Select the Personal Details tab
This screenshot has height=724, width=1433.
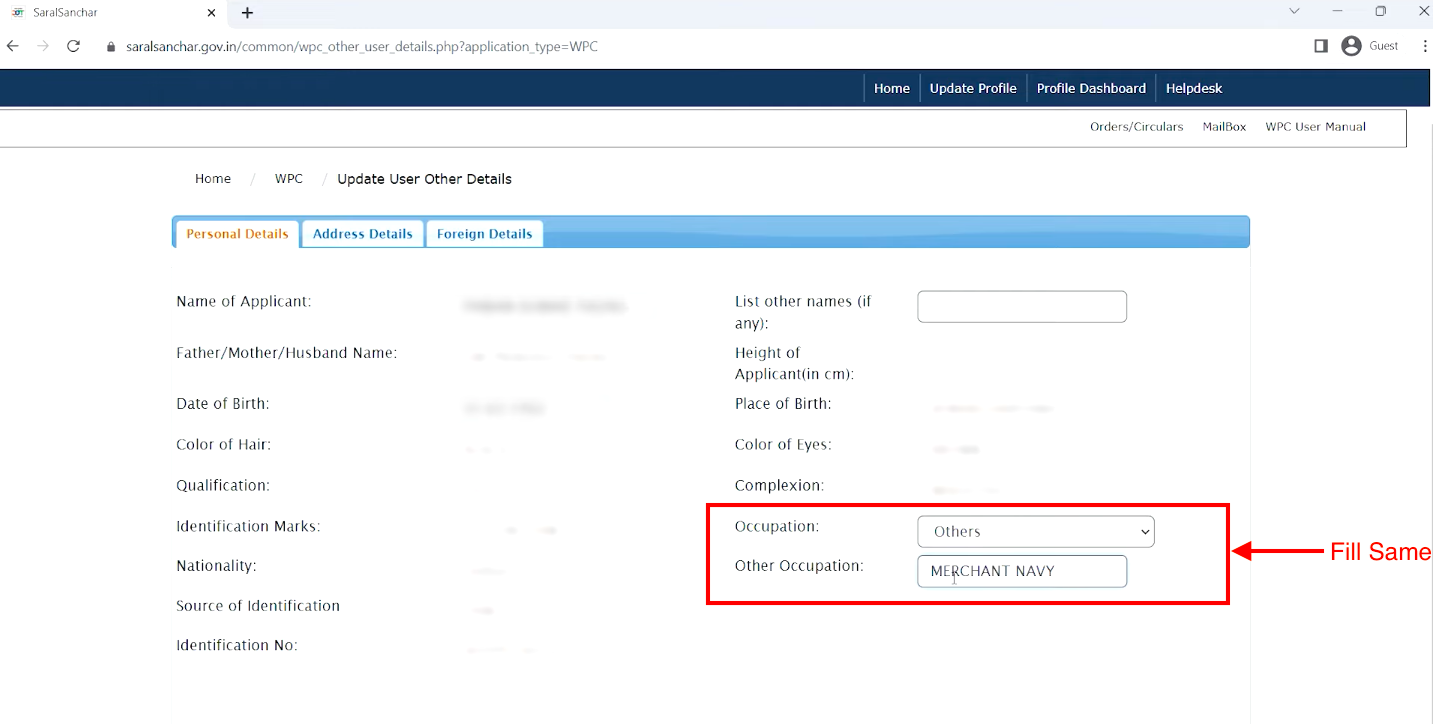(237, 234)
